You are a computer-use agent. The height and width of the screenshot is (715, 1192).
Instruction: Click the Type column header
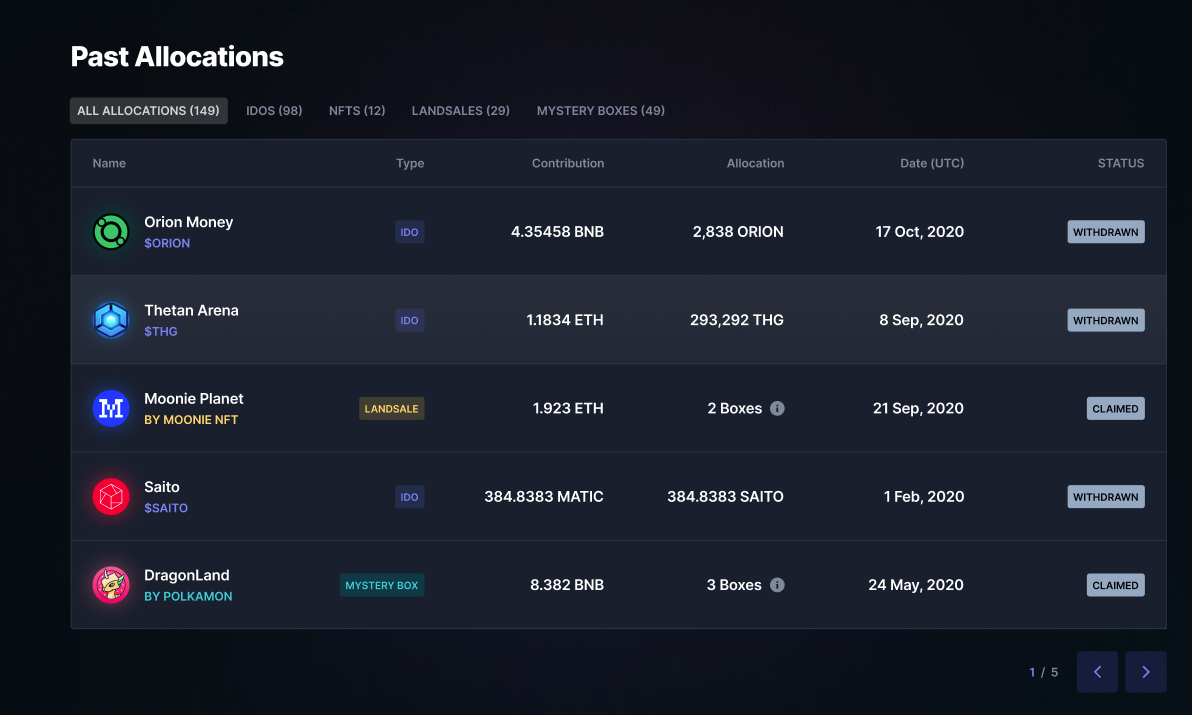410,163
